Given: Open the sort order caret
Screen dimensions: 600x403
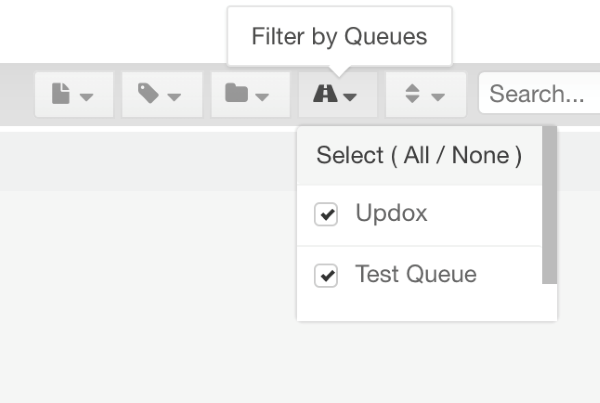Looking at the screenshot, I should (438, 97).
